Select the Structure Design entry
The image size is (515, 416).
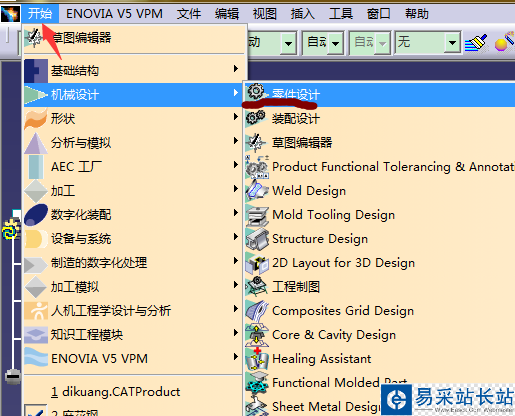coord(379,239)
